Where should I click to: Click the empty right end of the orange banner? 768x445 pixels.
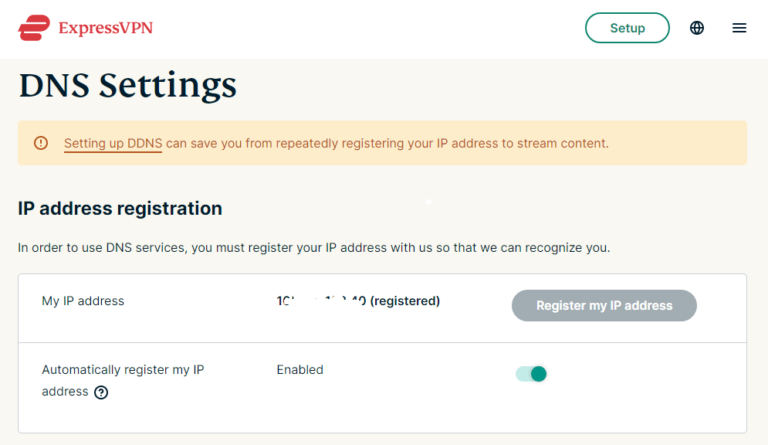point(690,143)
